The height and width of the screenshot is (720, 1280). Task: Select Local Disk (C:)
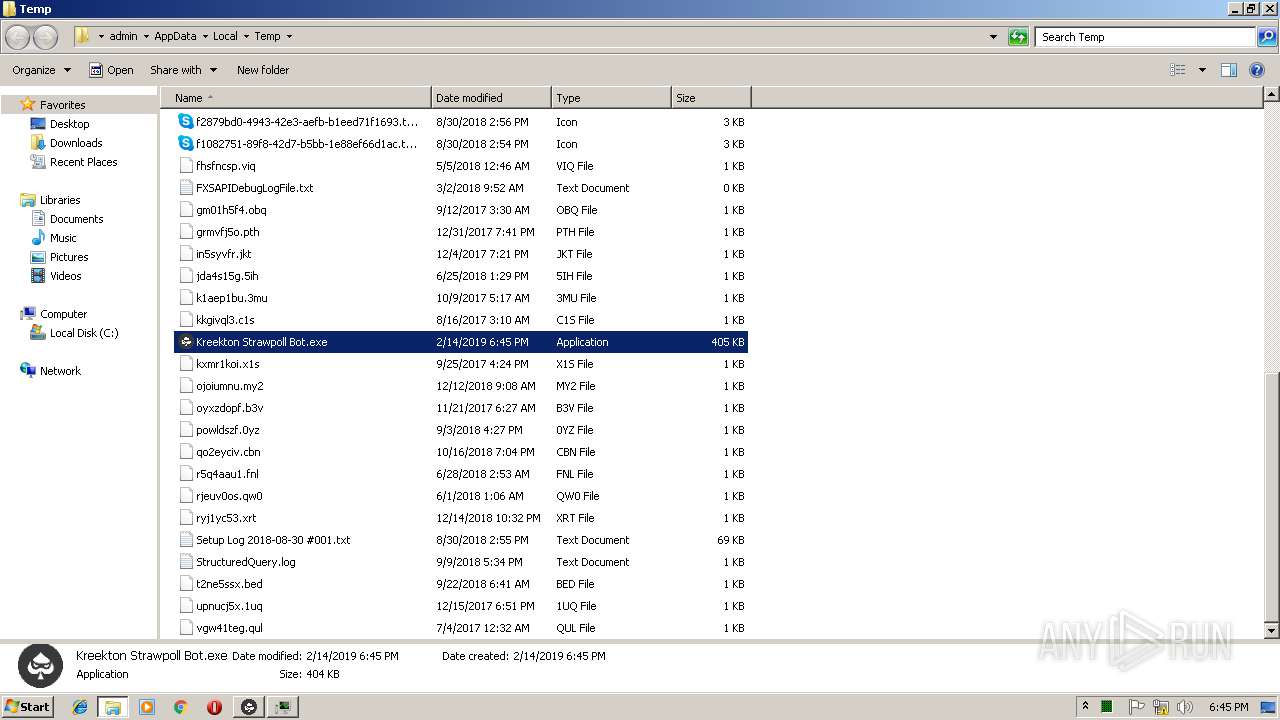coord(84,333)
